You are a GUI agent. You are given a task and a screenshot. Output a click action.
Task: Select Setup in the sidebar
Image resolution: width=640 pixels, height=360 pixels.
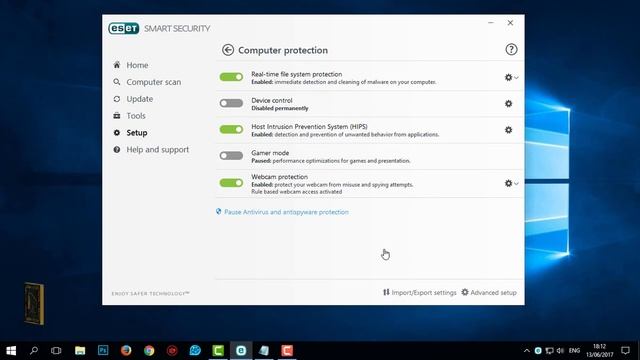[137, 133]
